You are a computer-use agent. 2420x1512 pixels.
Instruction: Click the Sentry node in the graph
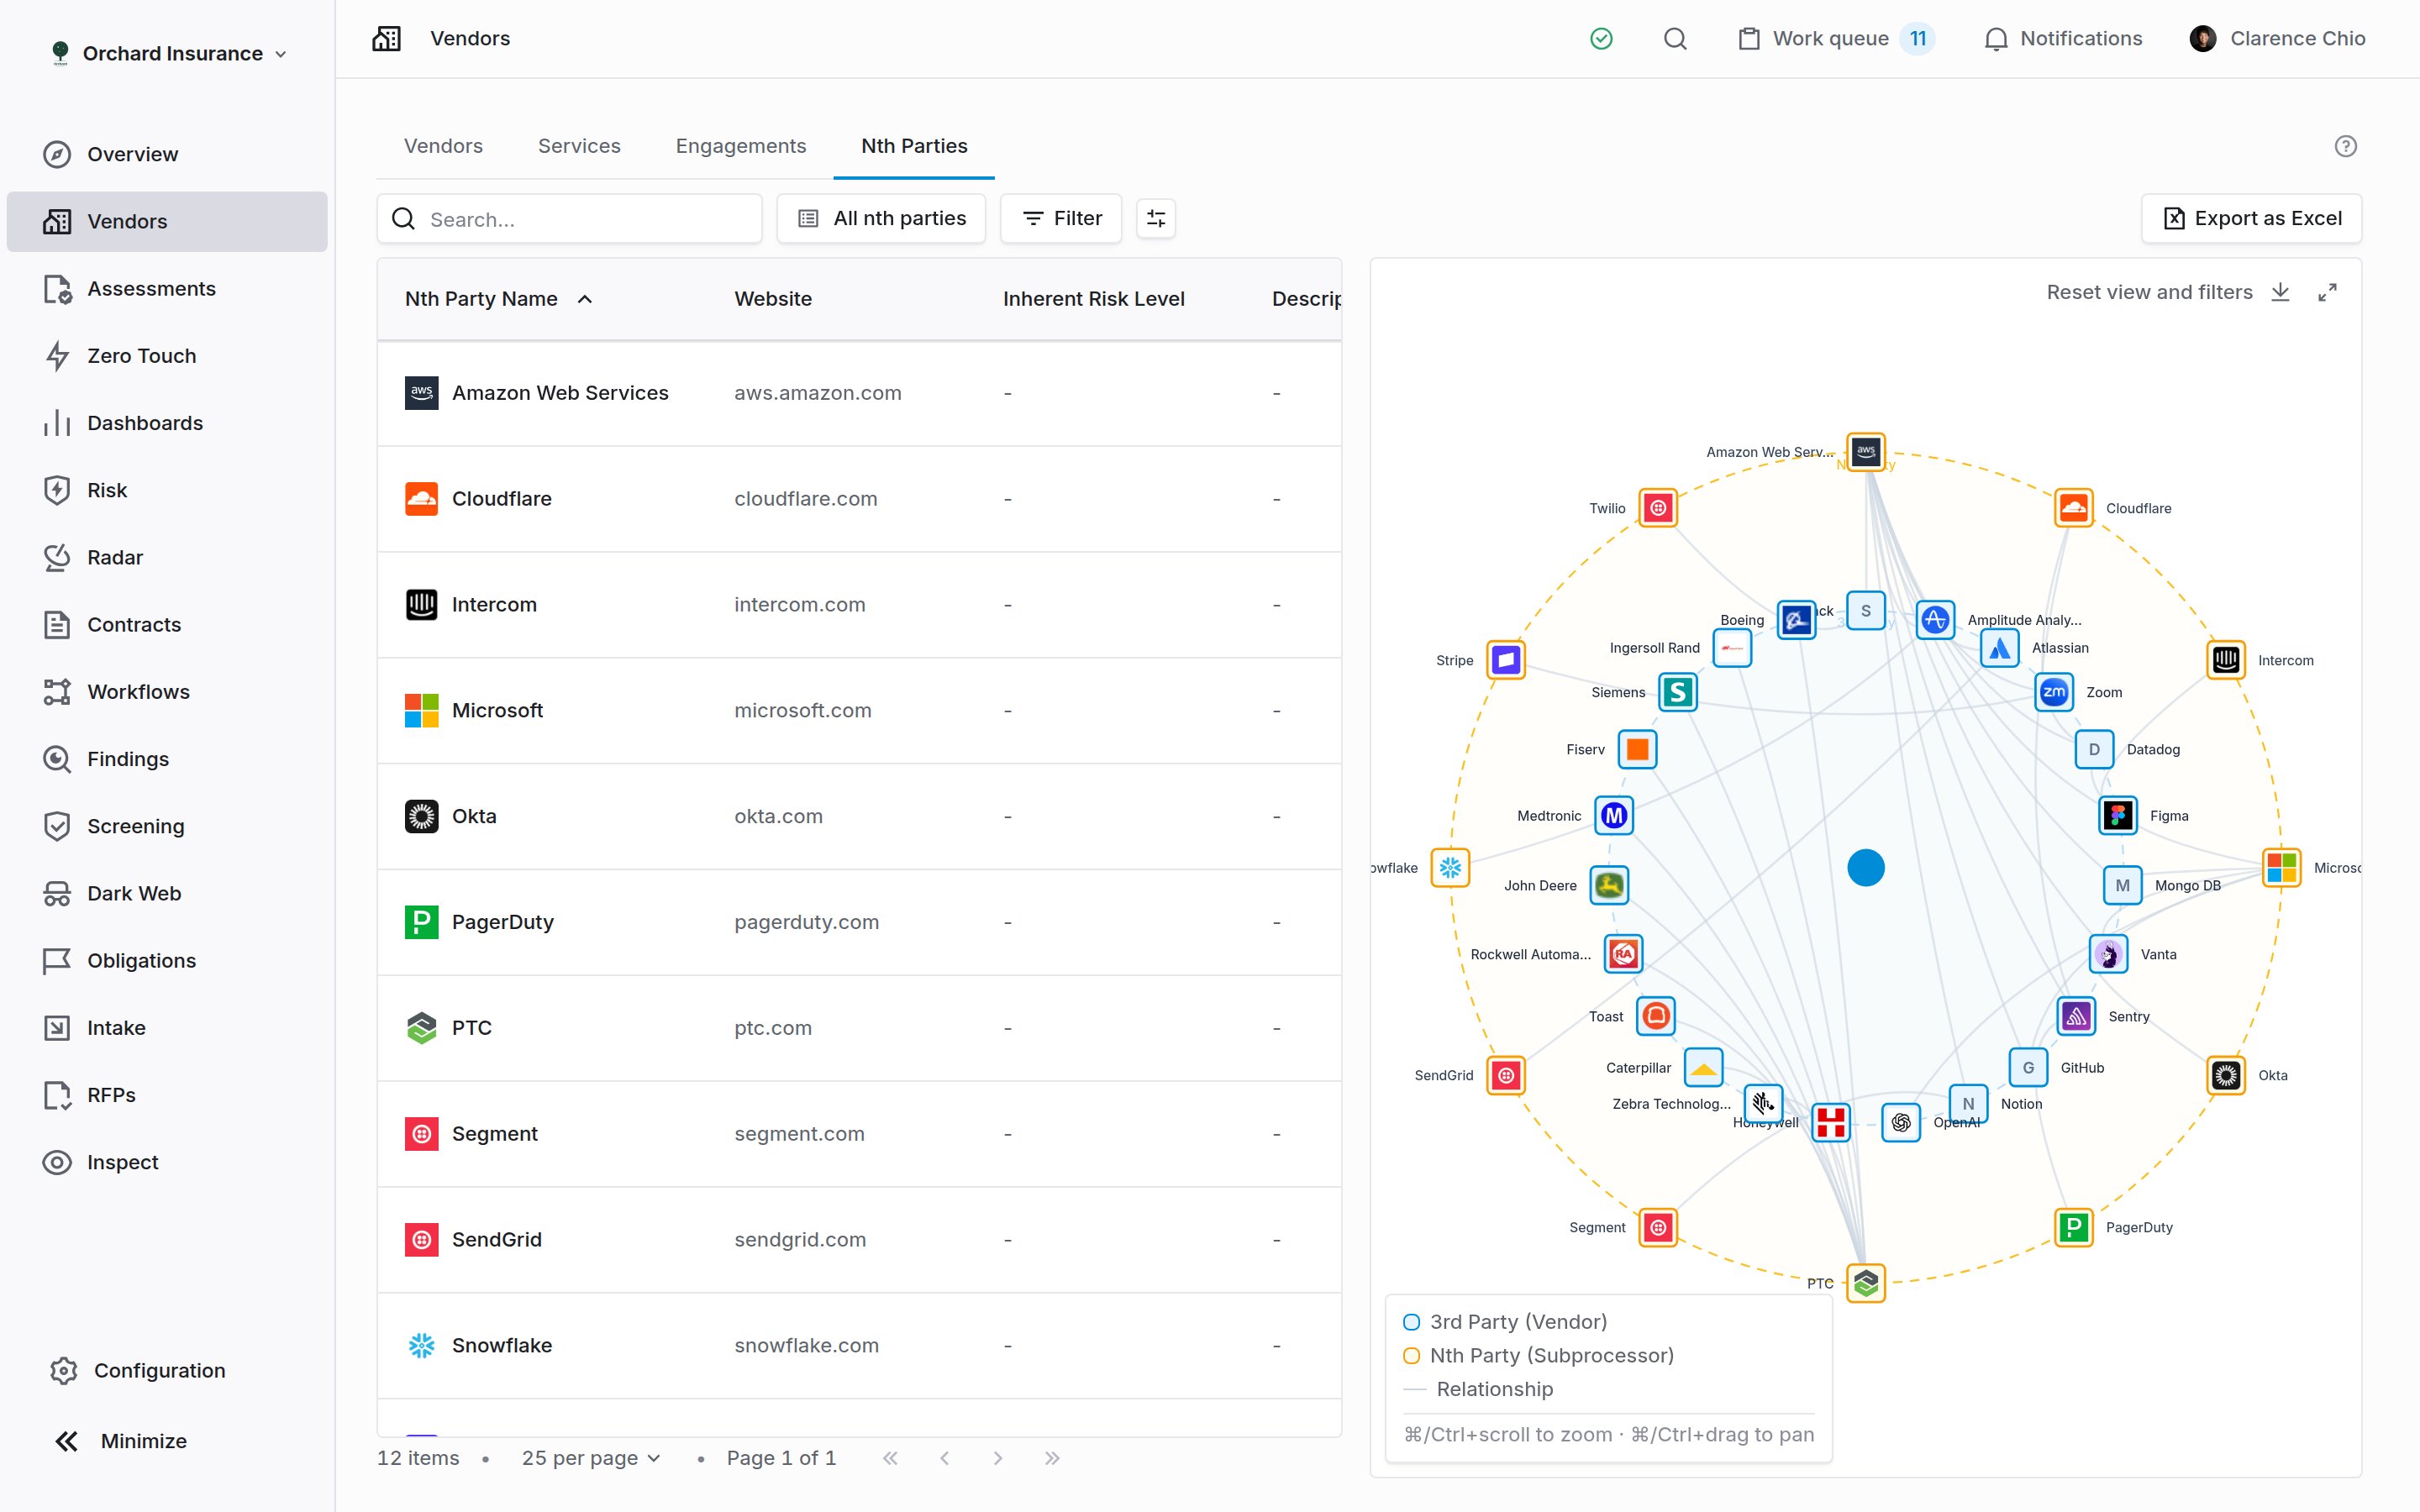click(x=2076, y=1016)
